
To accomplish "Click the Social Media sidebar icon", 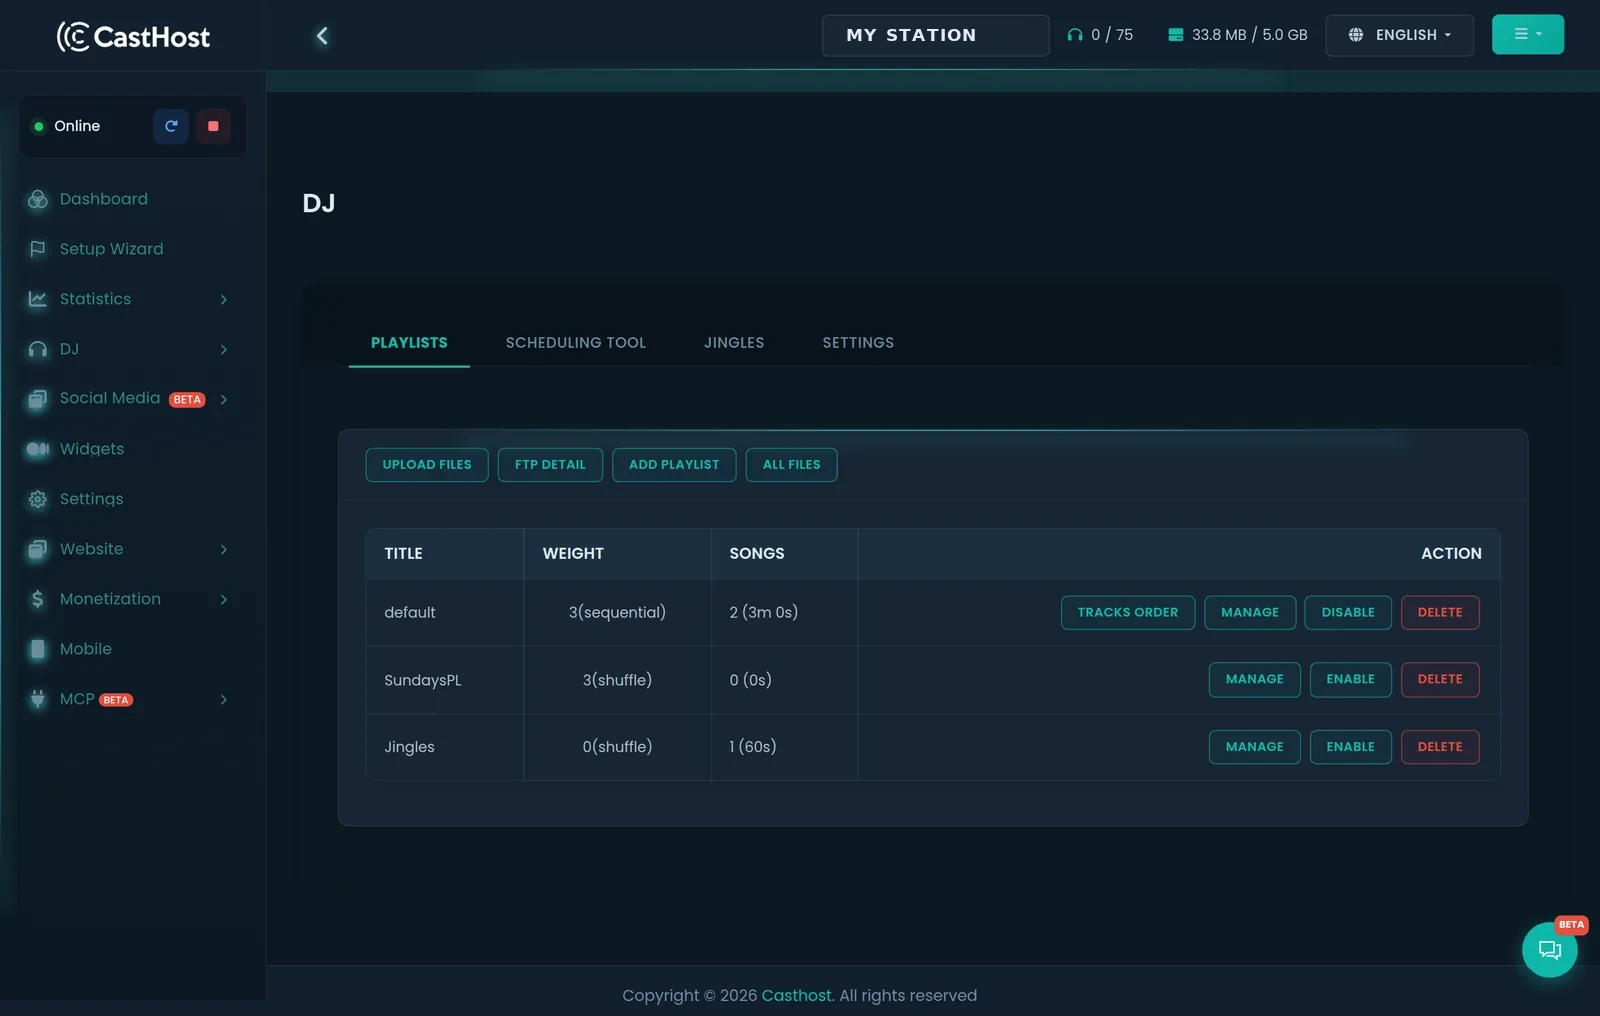I will coord(38,399).
